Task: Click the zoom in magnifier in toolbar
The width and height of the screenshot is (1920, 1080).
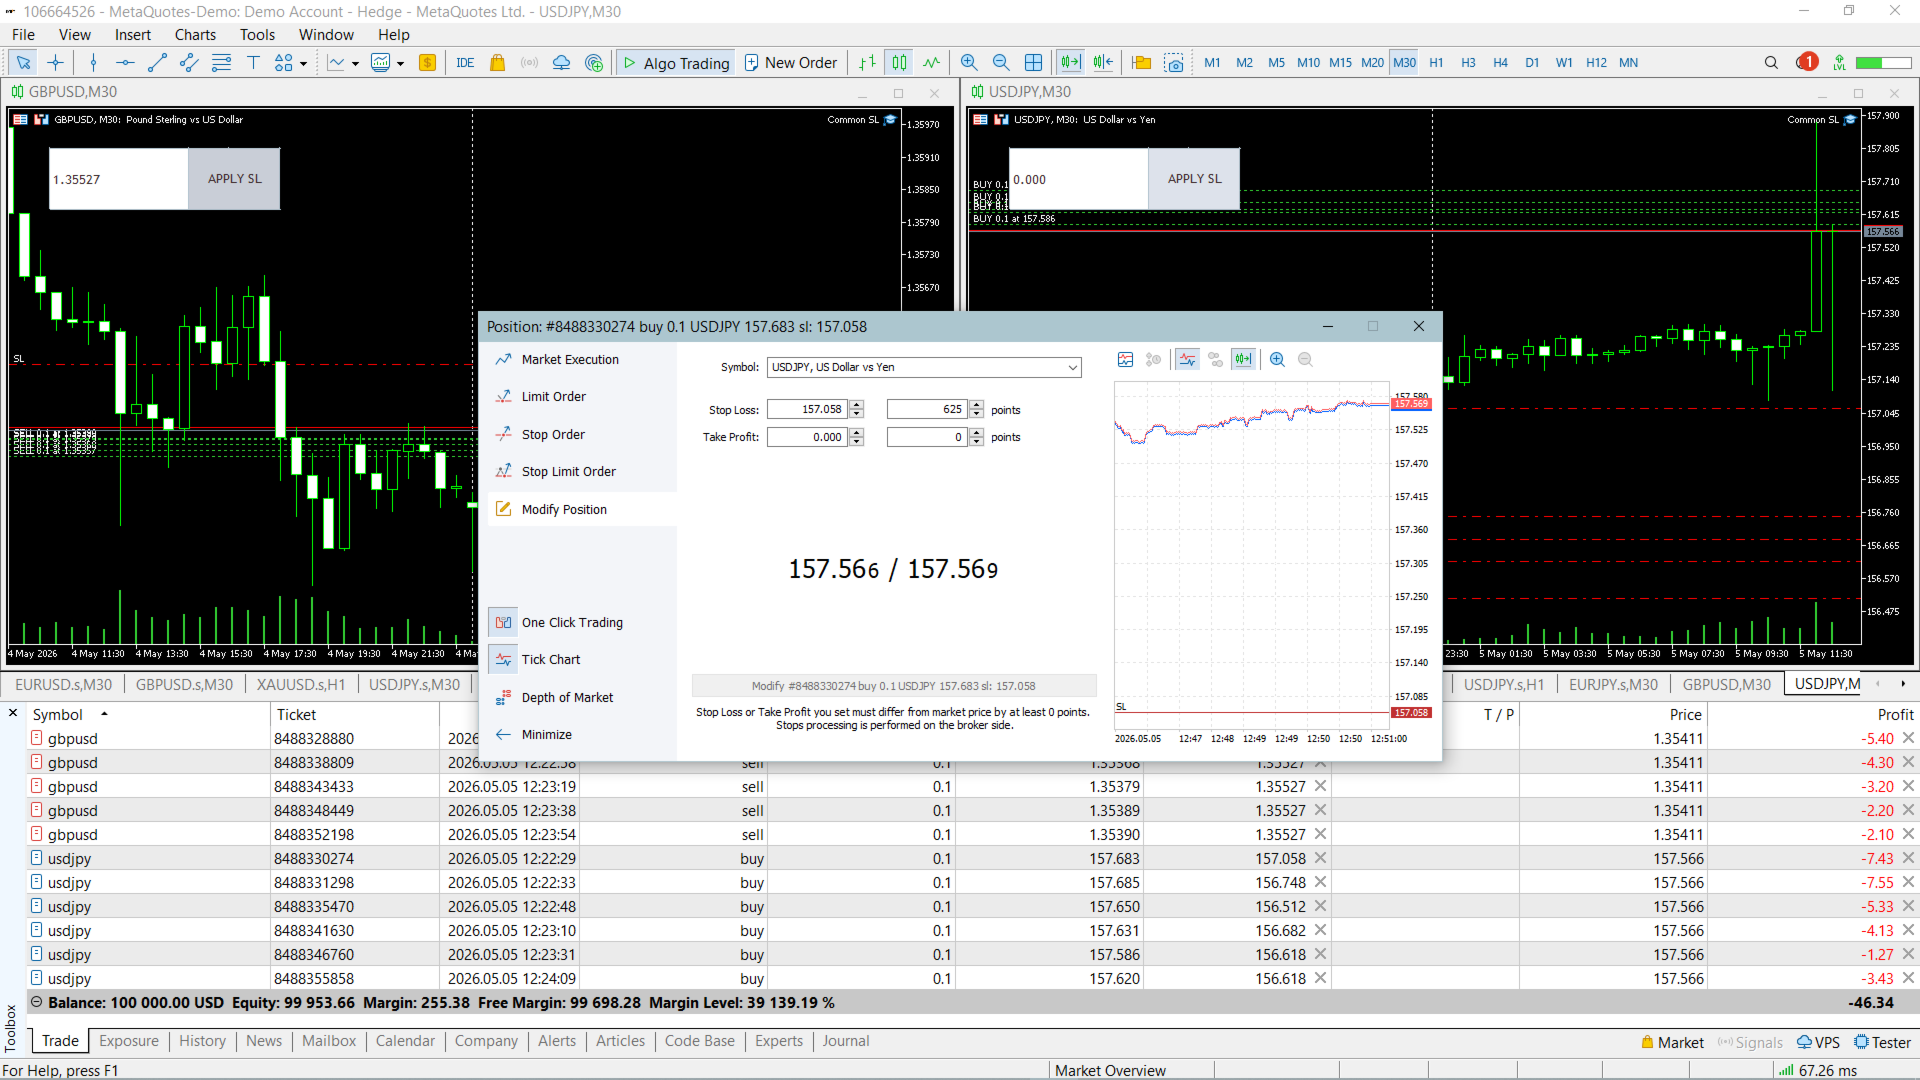Action: 969,63
